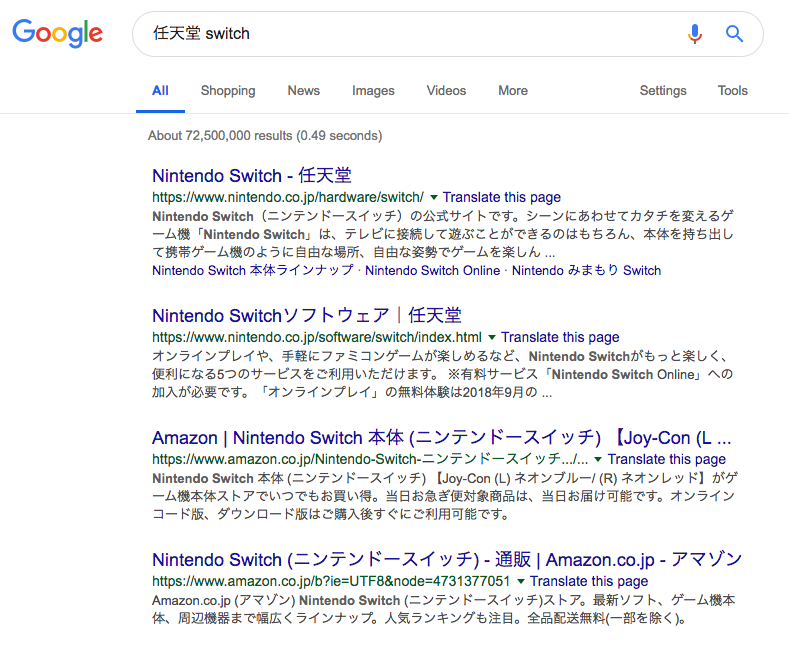Open the News tab
Screen dimensions: 789x648
point(303,91)
